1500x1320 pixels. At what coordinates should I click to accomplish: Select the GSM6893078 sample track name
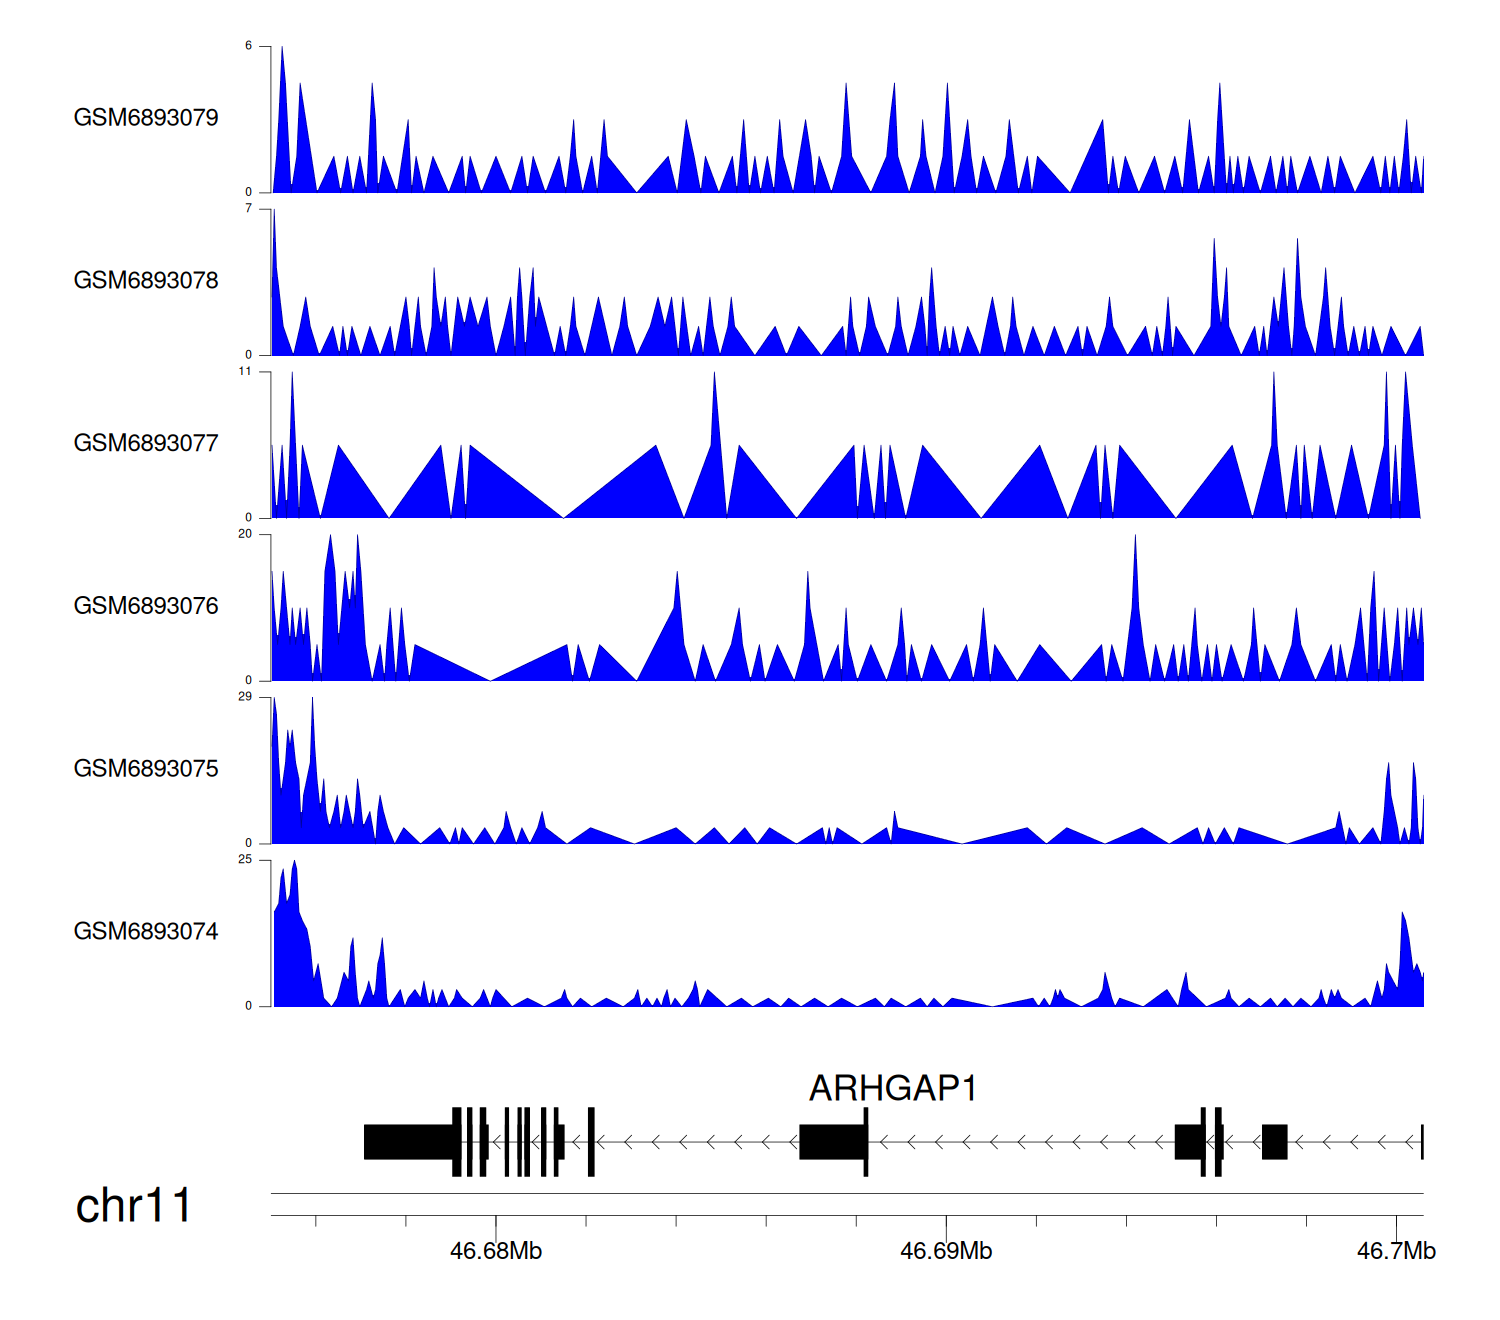(x=146, y=281)
